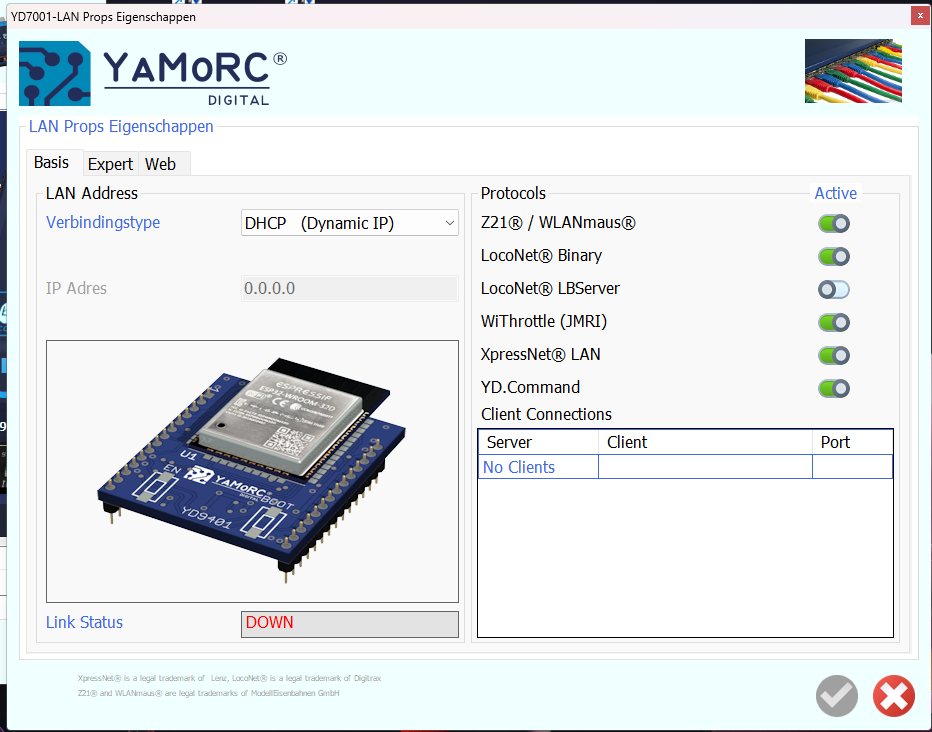Close the YD7001-LAN Props window

pyautogui.click(x=921, y=16)
